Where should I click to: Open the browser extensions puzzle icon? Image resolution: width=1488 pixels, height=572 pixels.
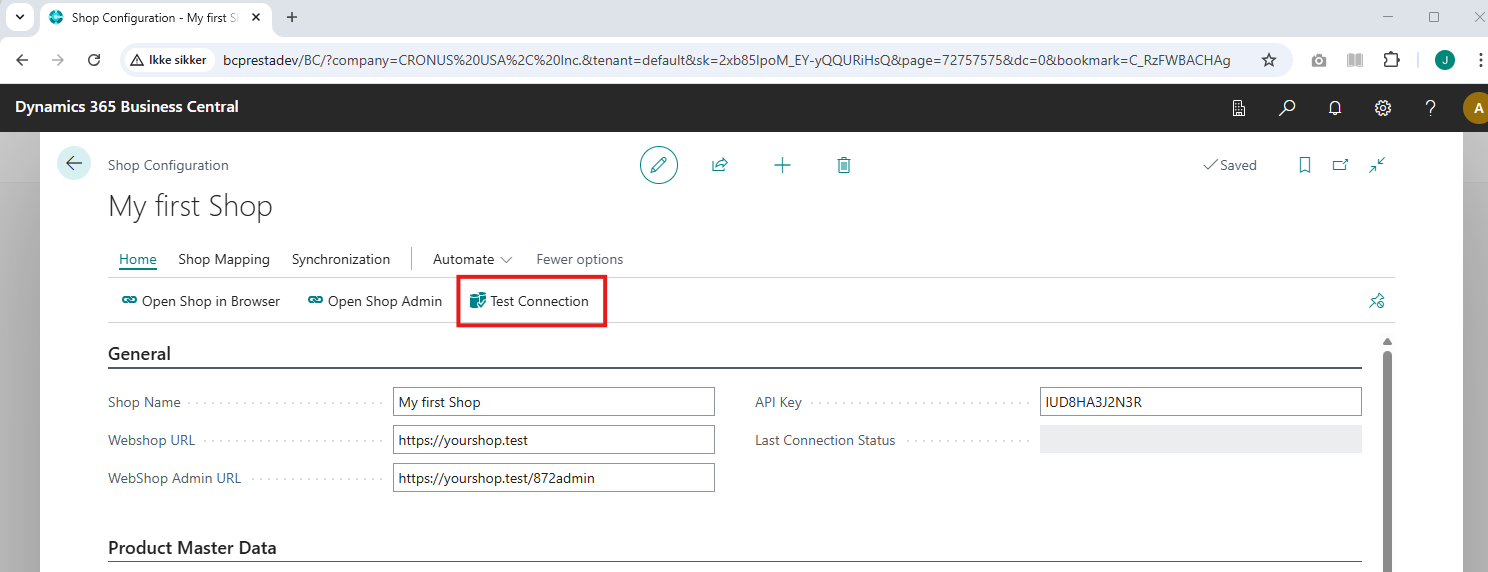tap(1391, 60)
